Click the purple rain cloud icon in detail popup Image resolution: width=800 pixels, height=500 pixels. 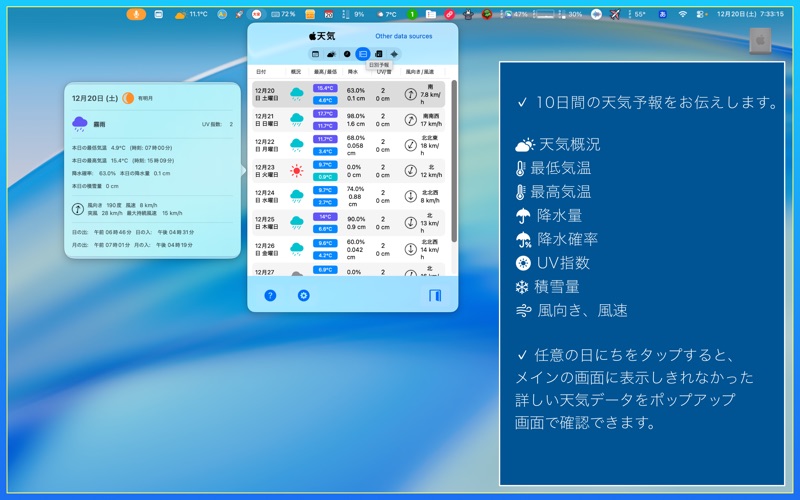click(x=80, y=124)
